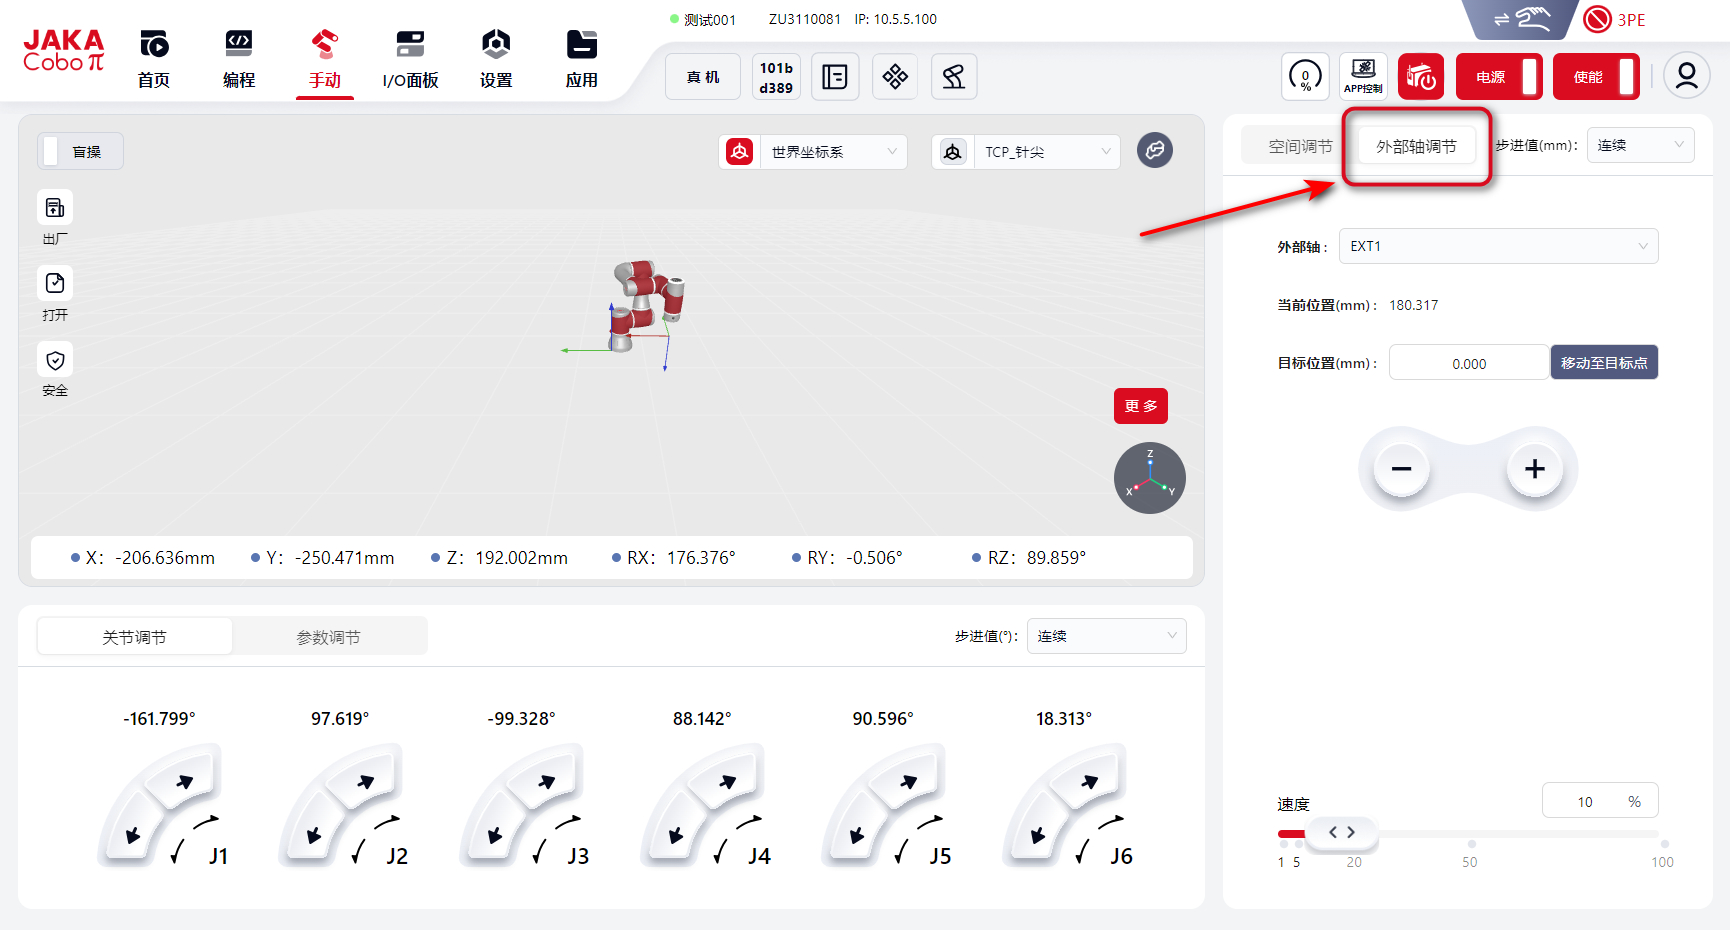Screen dimensions: 1730x930
Task: Expand the 外部轴 EXT1 dropdown
Action: pos(1498,246)
